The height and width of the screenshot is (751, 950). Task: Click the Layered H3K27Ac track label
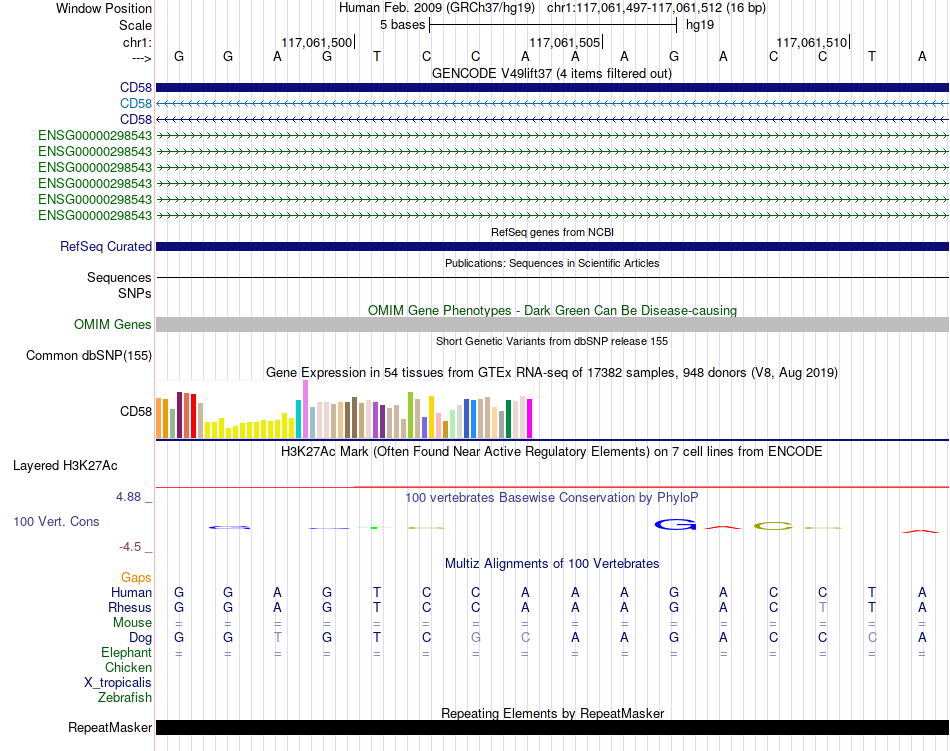65,466
